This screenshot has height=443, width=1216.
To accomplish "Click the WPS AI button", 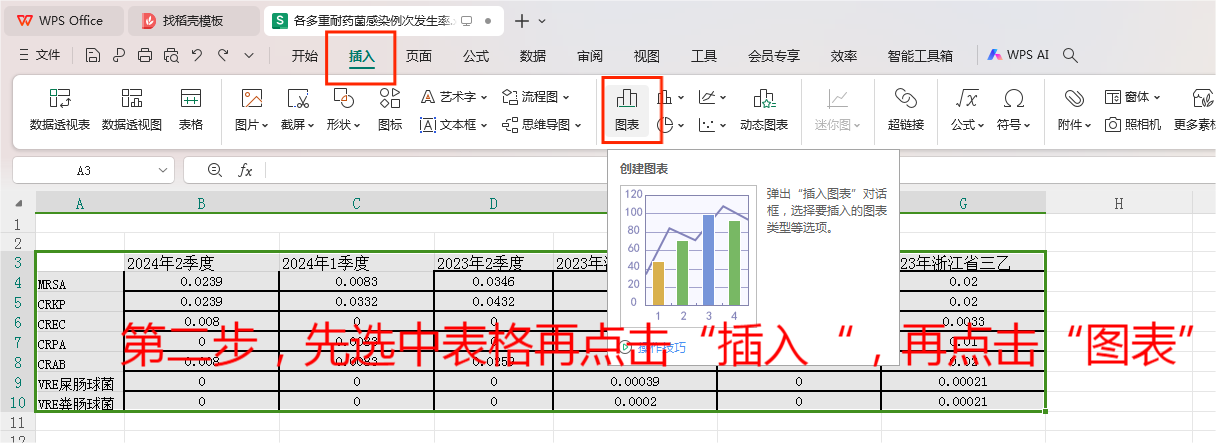I will [1018, 56].
